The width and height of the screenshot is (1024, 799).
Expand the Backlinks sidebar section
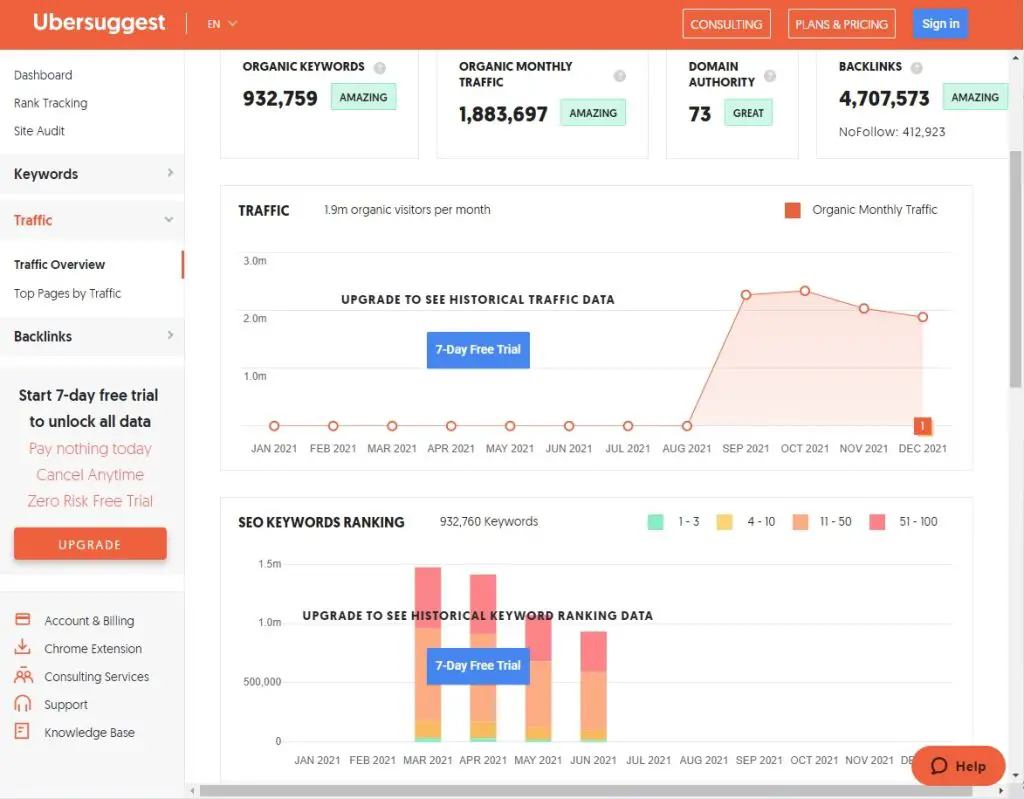pyautogui.click(x=92, y=336)
